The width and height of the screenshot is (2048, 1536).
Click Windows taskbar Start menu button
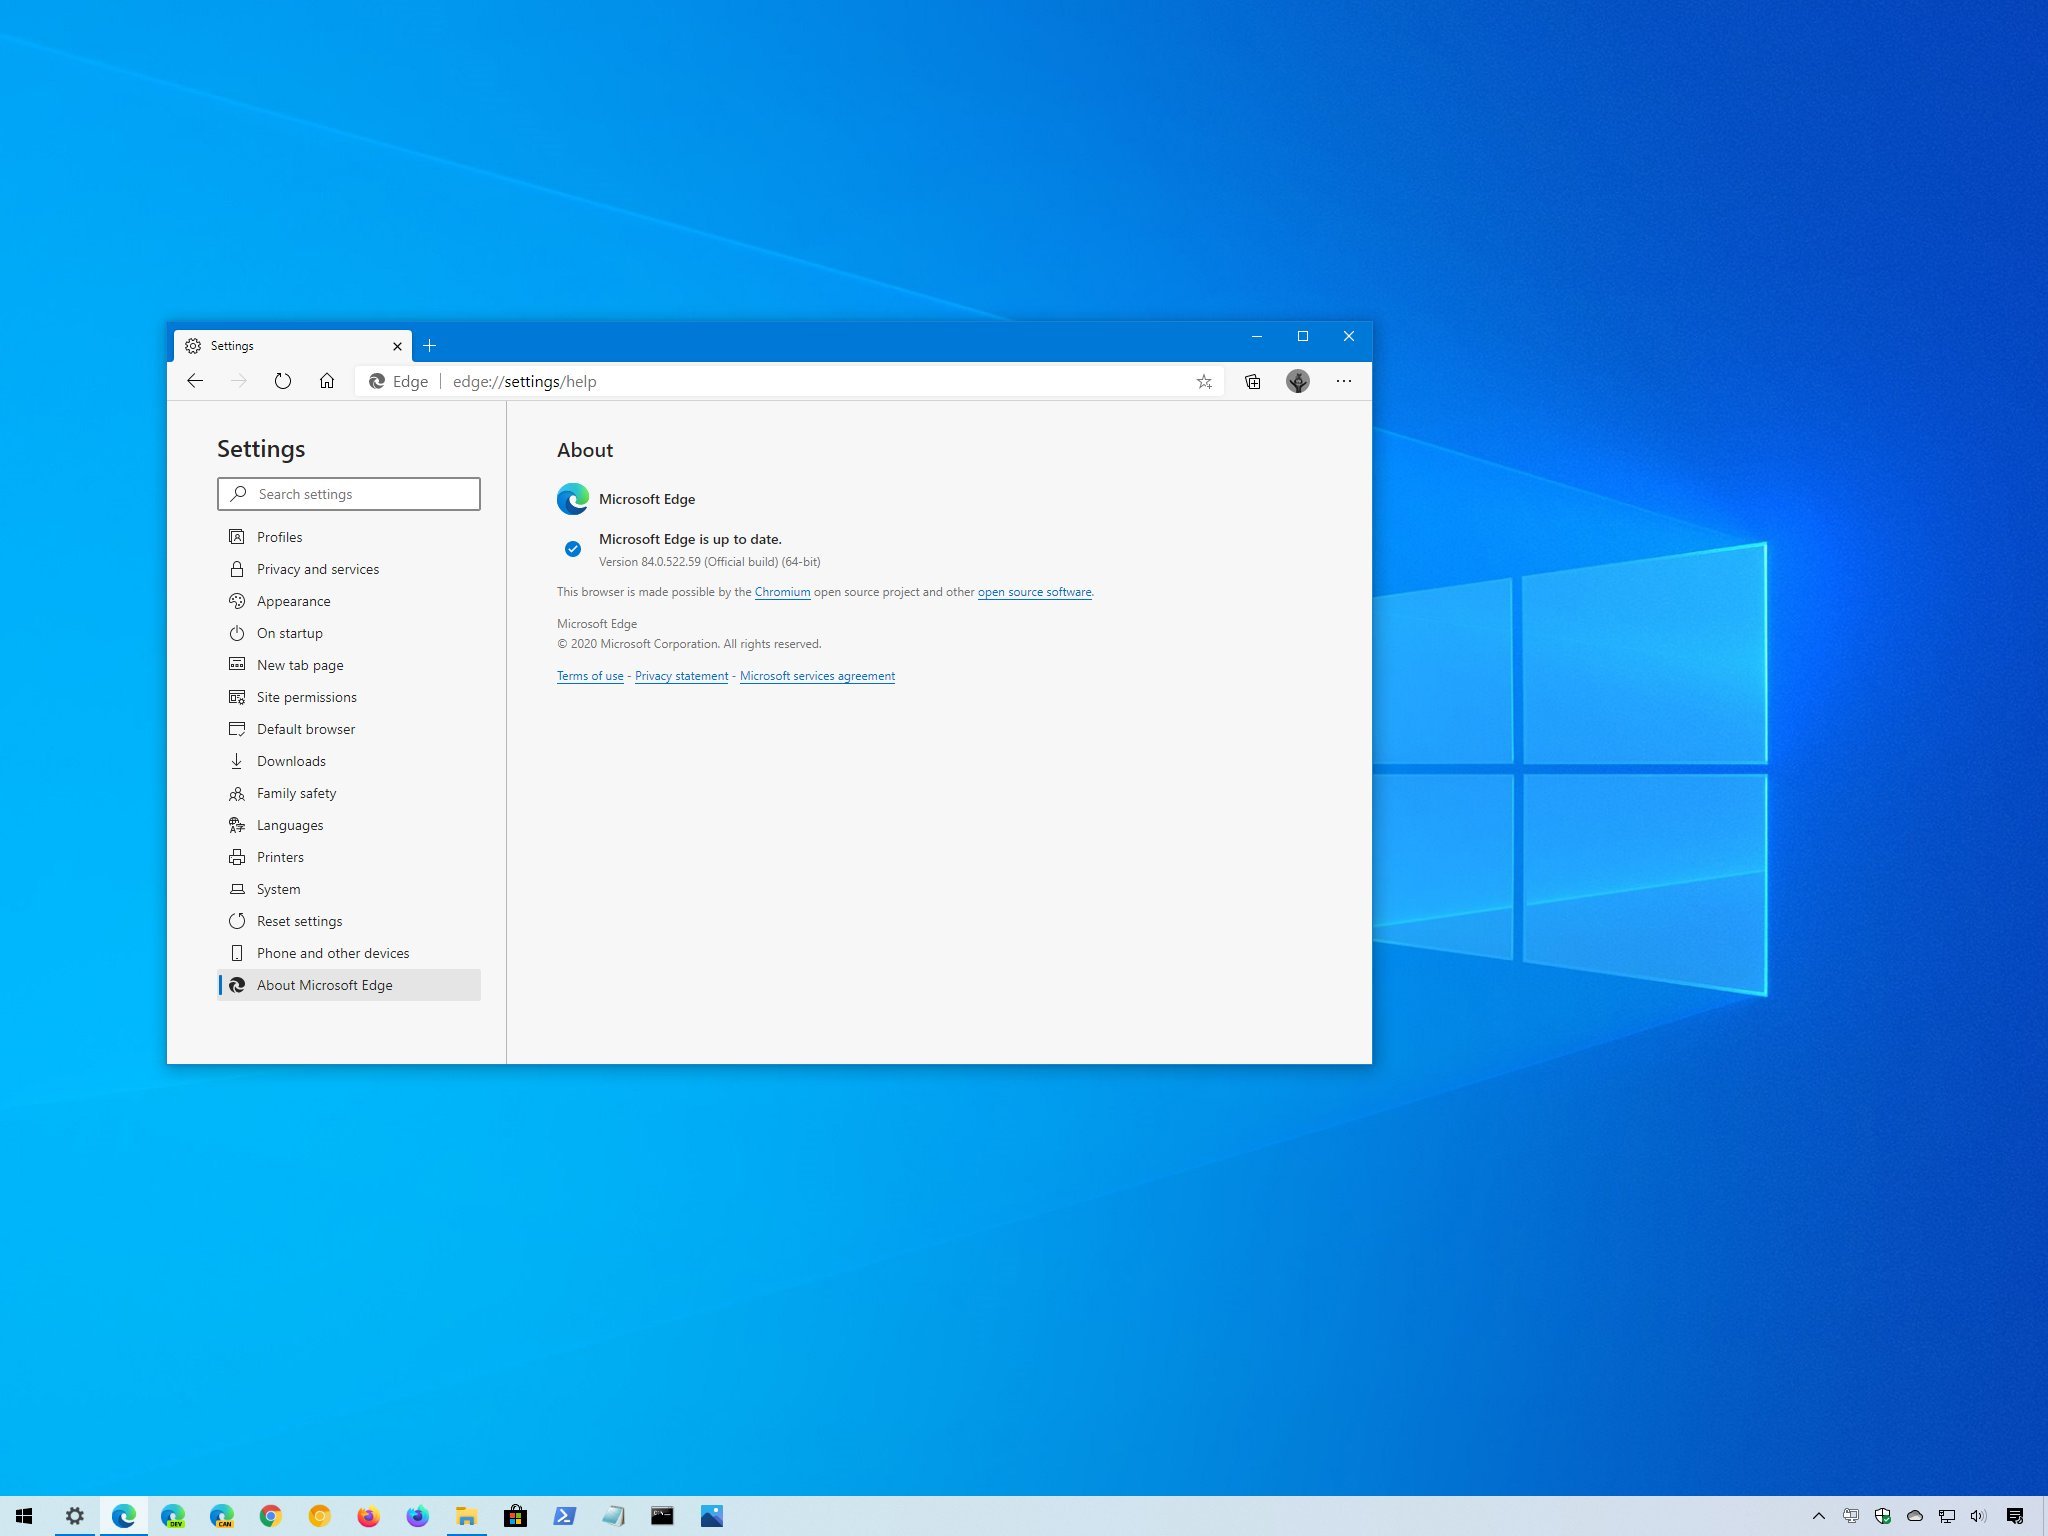point(26,1517)
